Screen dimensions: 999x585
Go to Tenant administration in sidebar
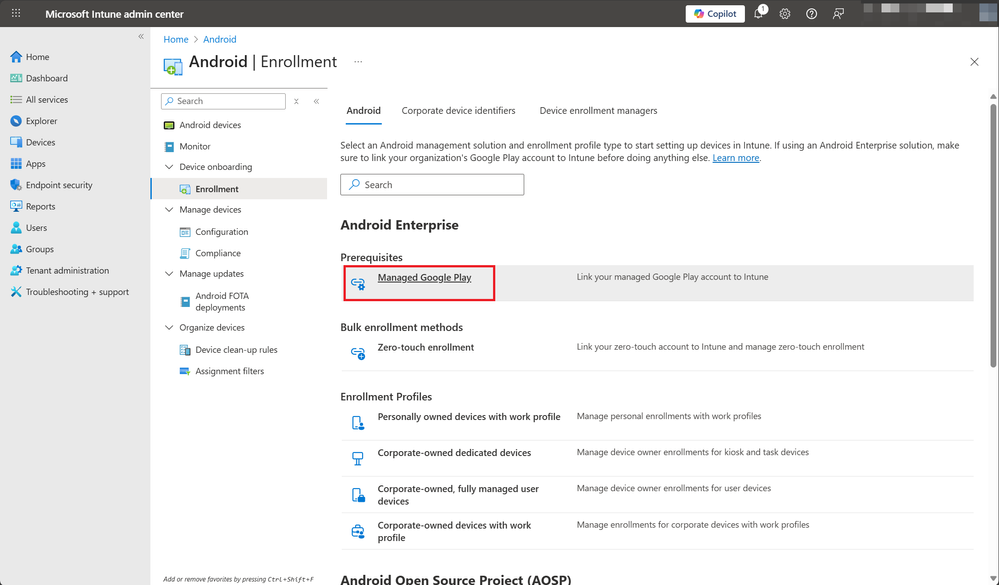pos(67,271)
